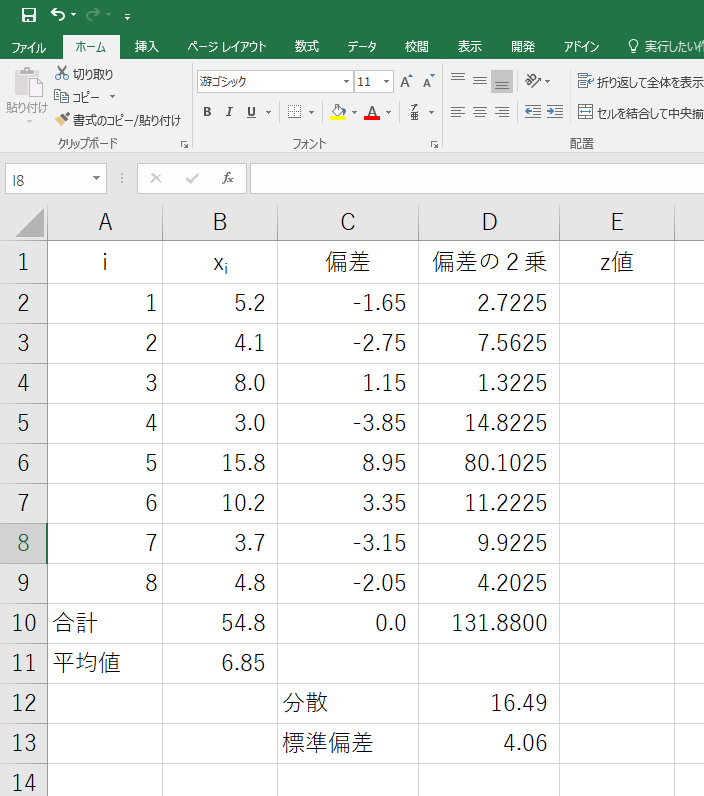The image size is (704, 796).
Task: Open the コピー dropdown arrow
Action: point(112,96)
